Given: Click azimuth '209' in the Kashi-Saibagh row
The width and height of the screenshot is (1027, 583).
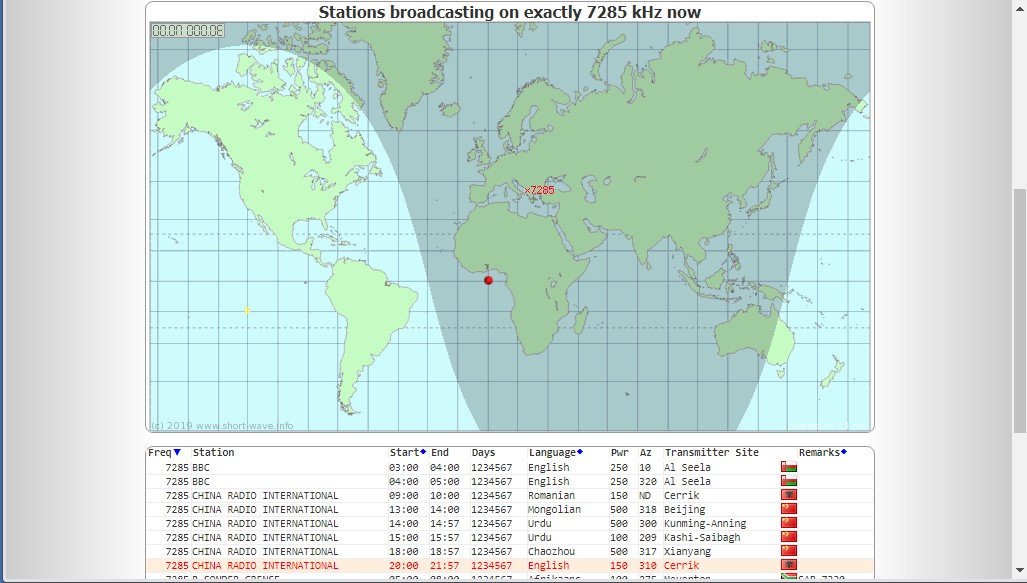Looking at the screenshot, I should click(648, 538).
